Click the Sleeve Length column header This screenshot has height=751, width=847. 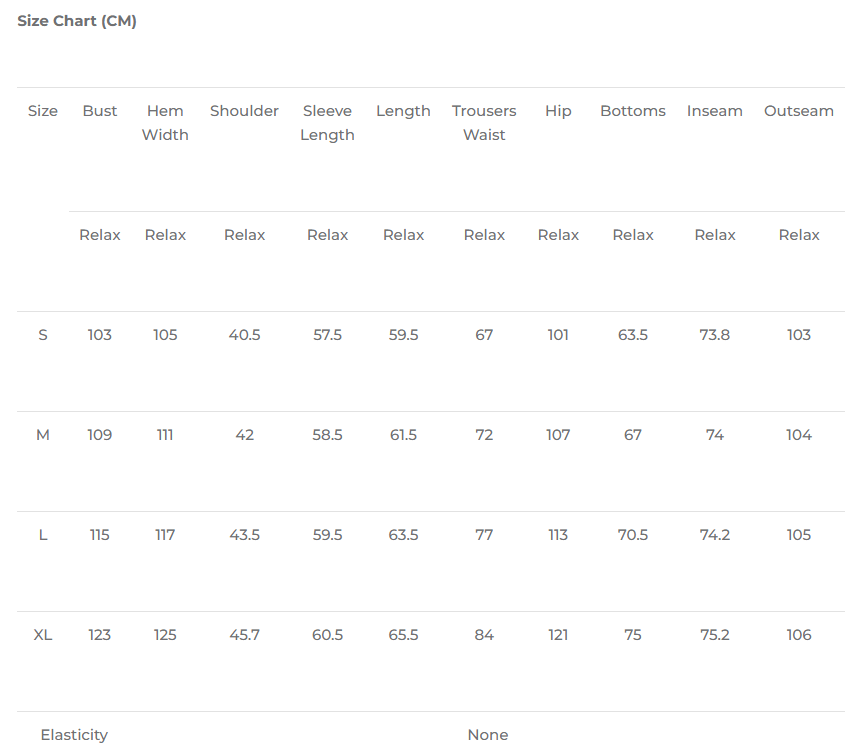pos(327,123)
